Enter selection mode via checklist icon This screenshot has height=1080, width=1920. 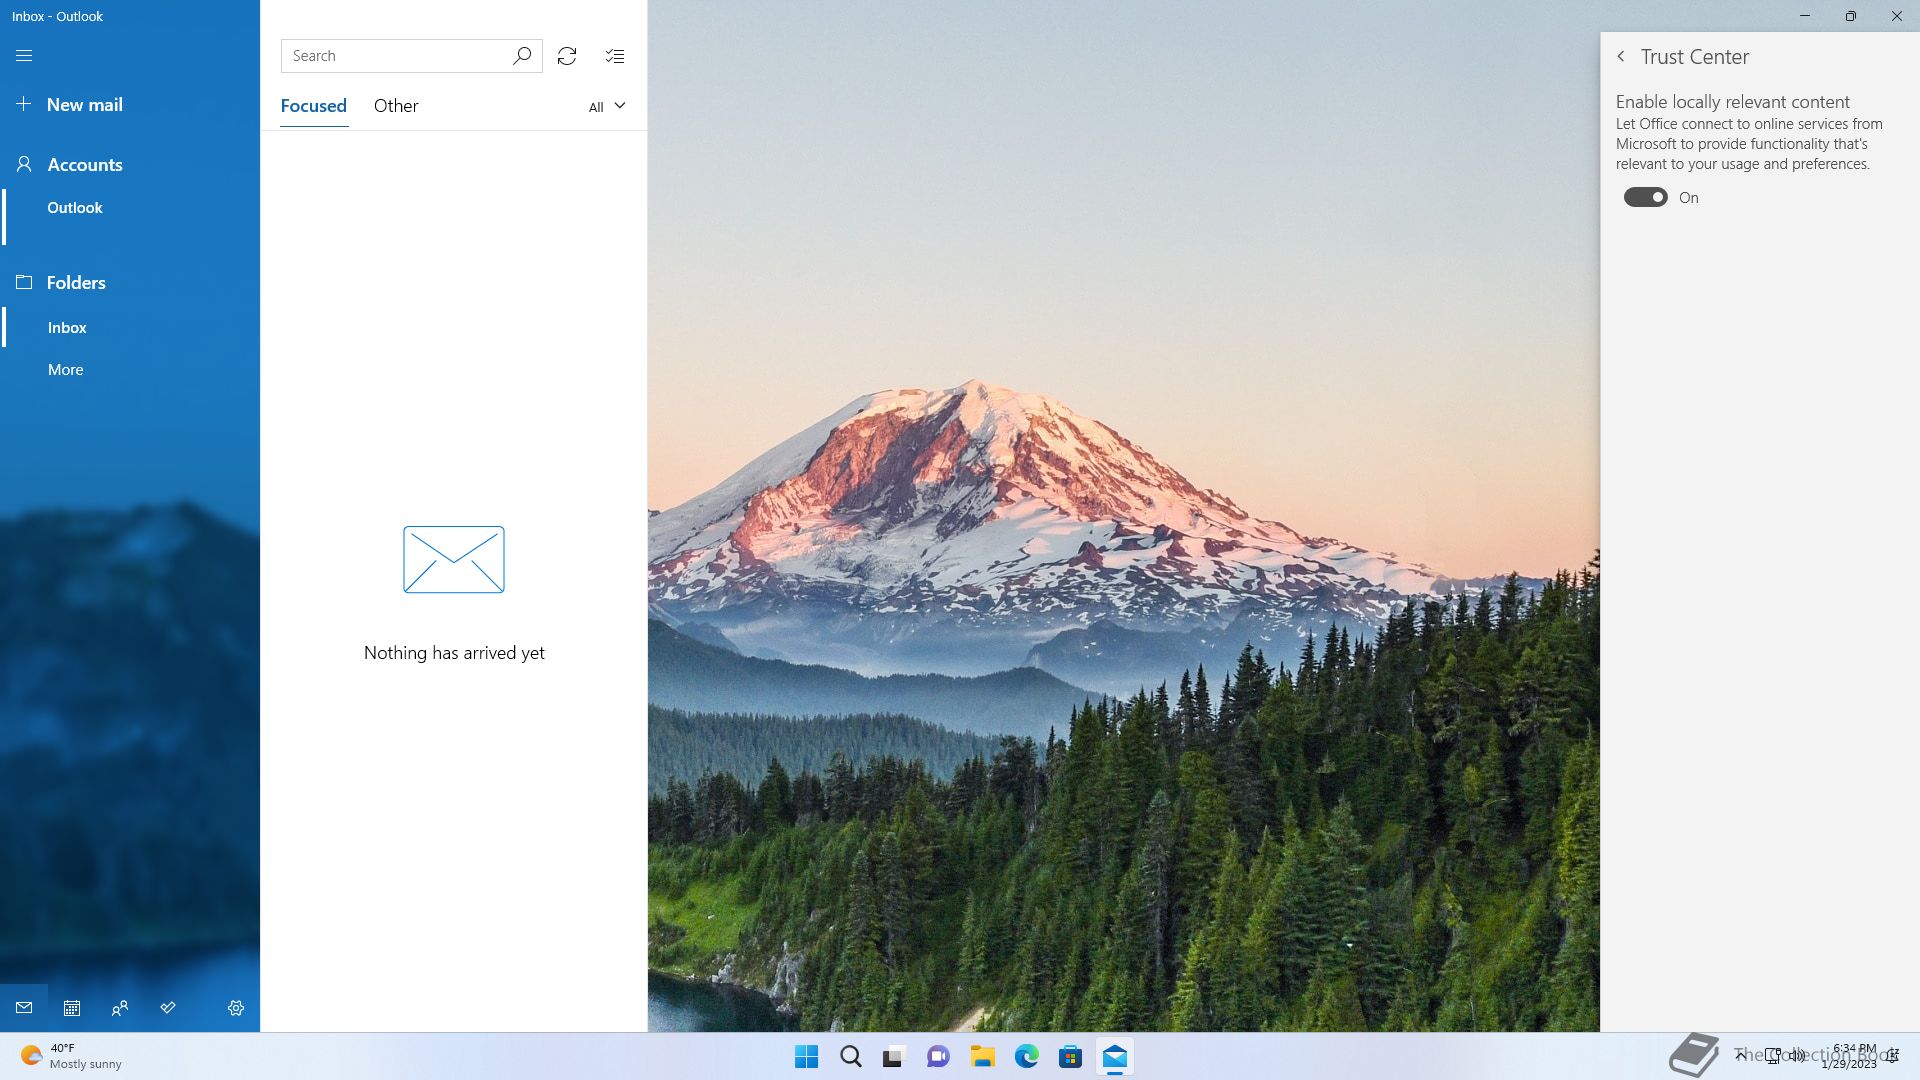point(615,56)
